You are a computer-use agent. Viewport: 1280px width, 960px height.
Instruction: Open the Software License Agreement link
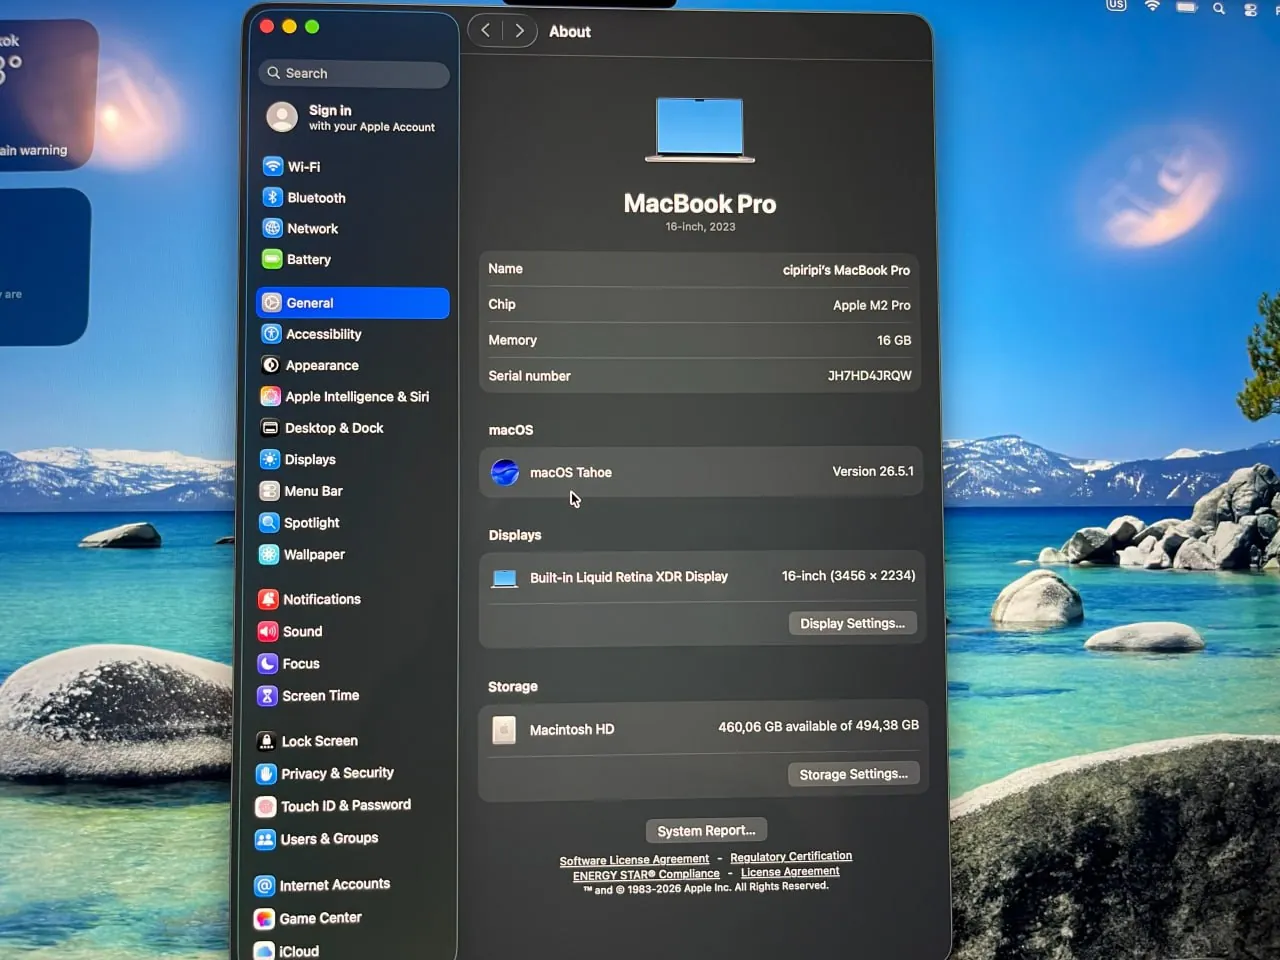(634, 860)
